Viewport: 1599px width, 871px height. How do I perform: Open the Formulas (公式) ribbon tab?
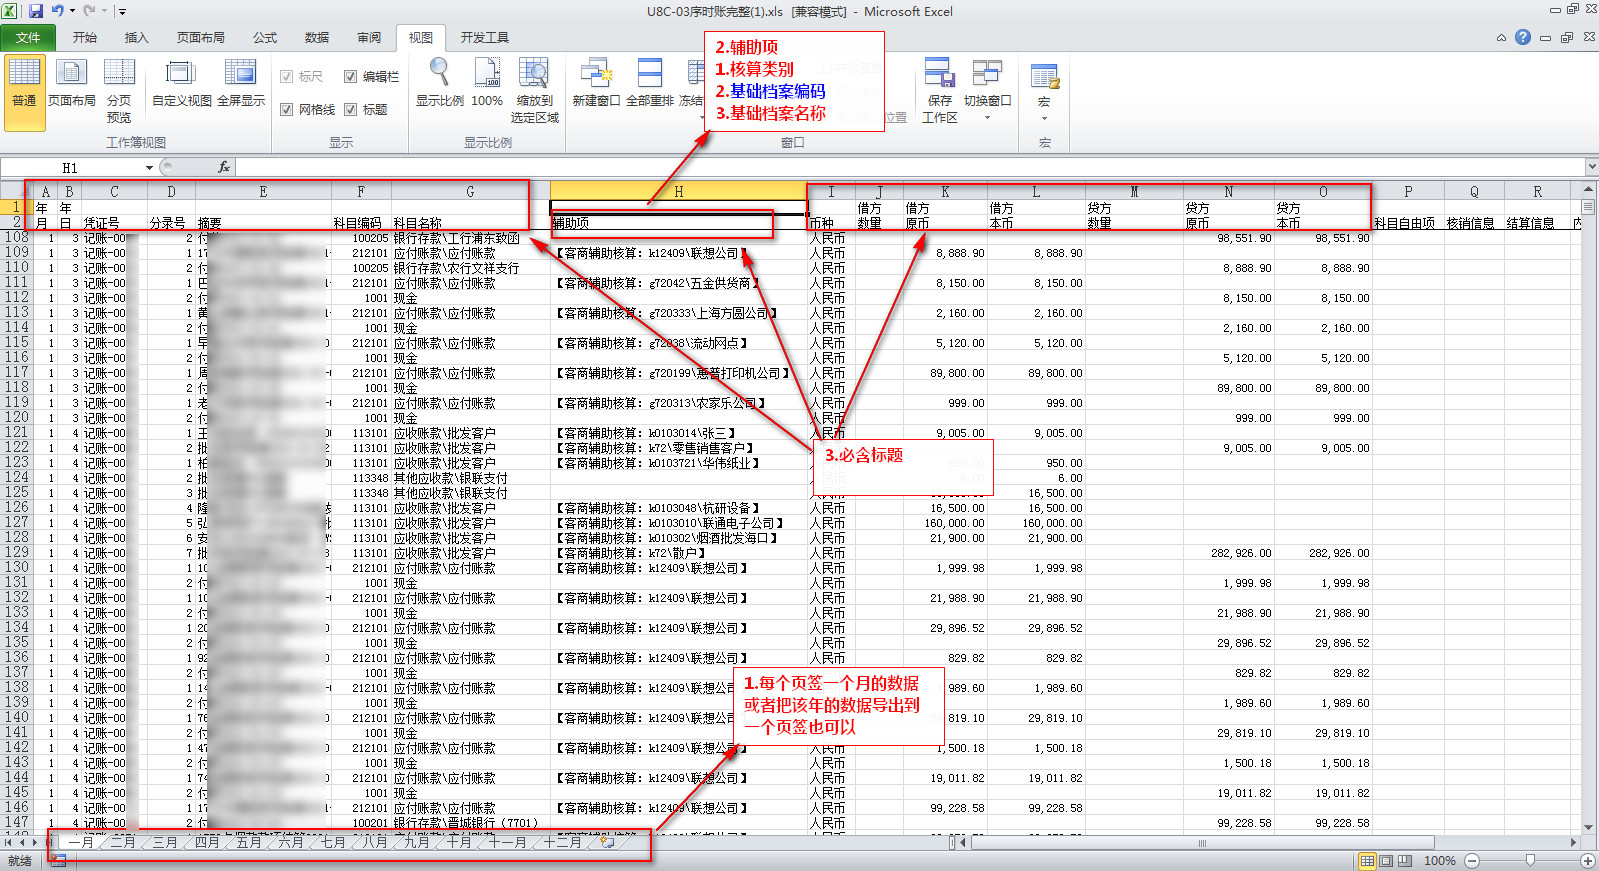[265, 38]
